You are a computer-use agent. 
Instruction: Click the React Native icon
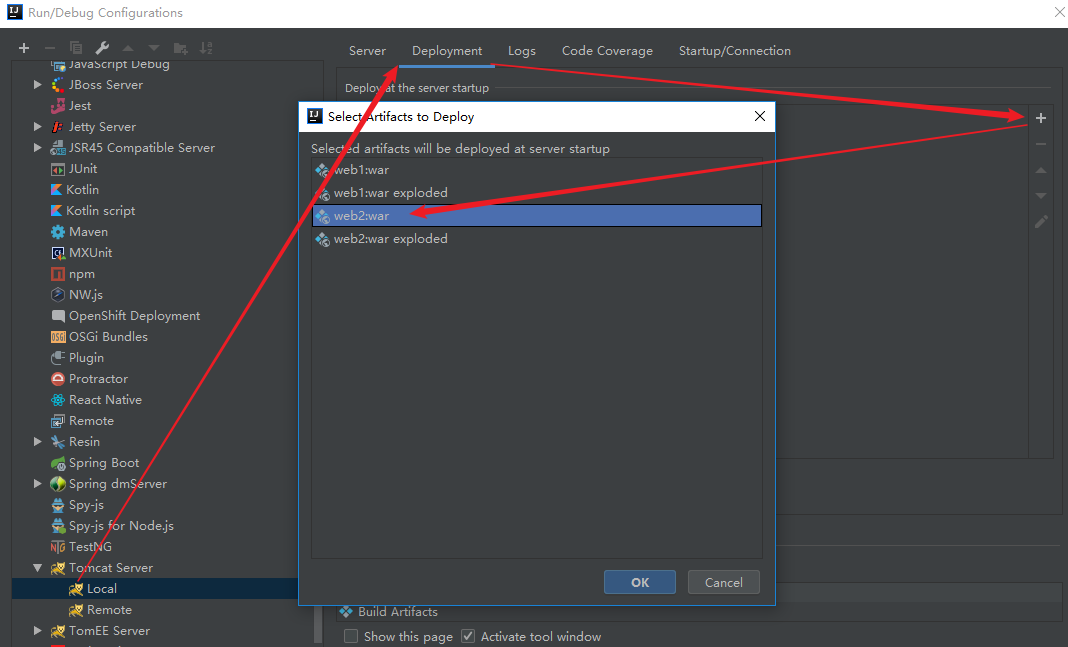coord(58,400)
